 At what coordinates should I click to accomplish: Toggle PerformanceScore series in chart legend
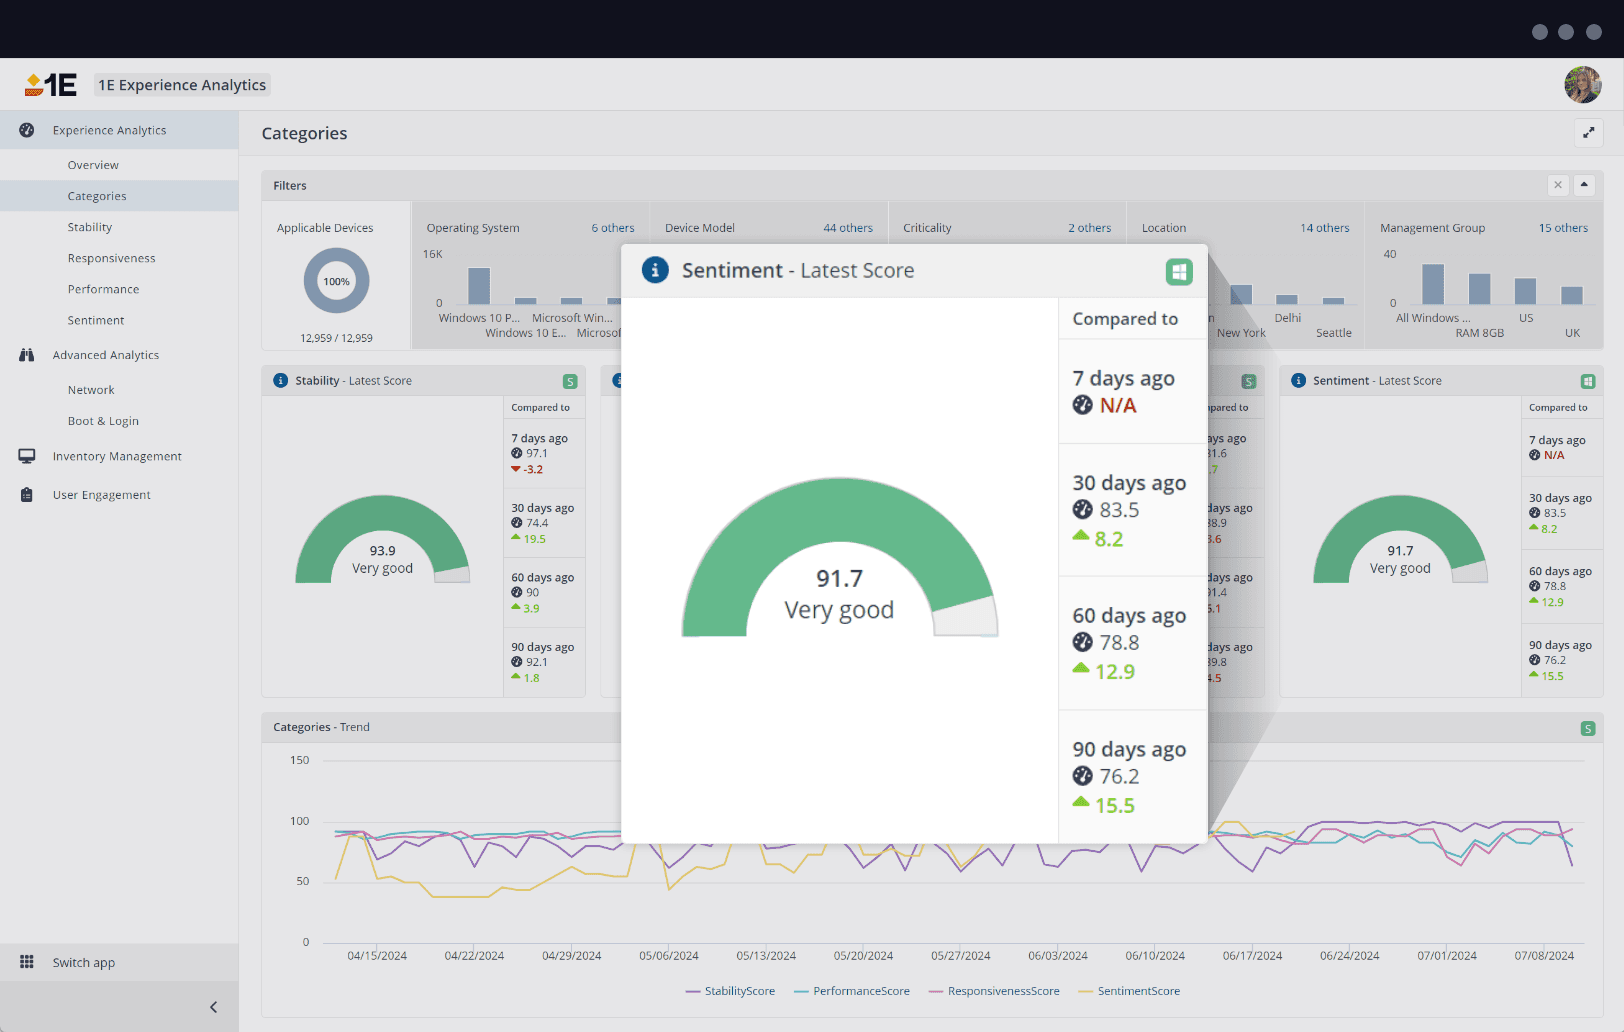[x=852, y=991]
